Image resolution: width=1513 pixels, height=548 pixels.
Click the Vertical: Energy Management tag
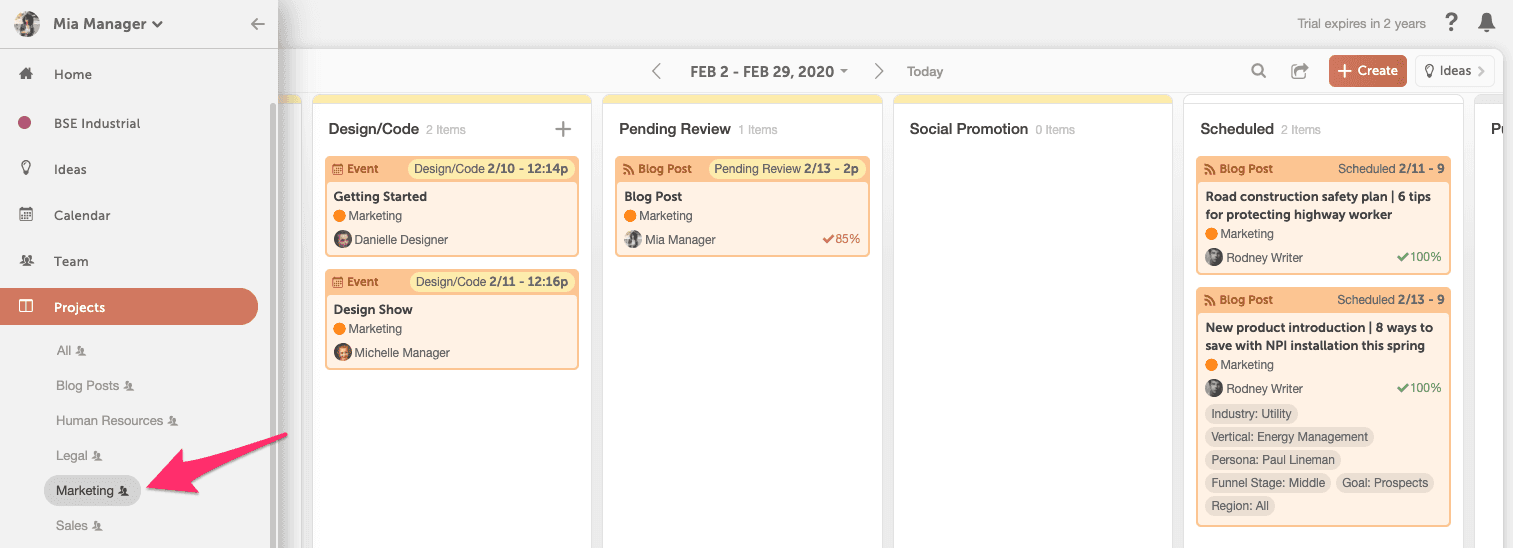pyautogui.click(x=1289, y=437)
